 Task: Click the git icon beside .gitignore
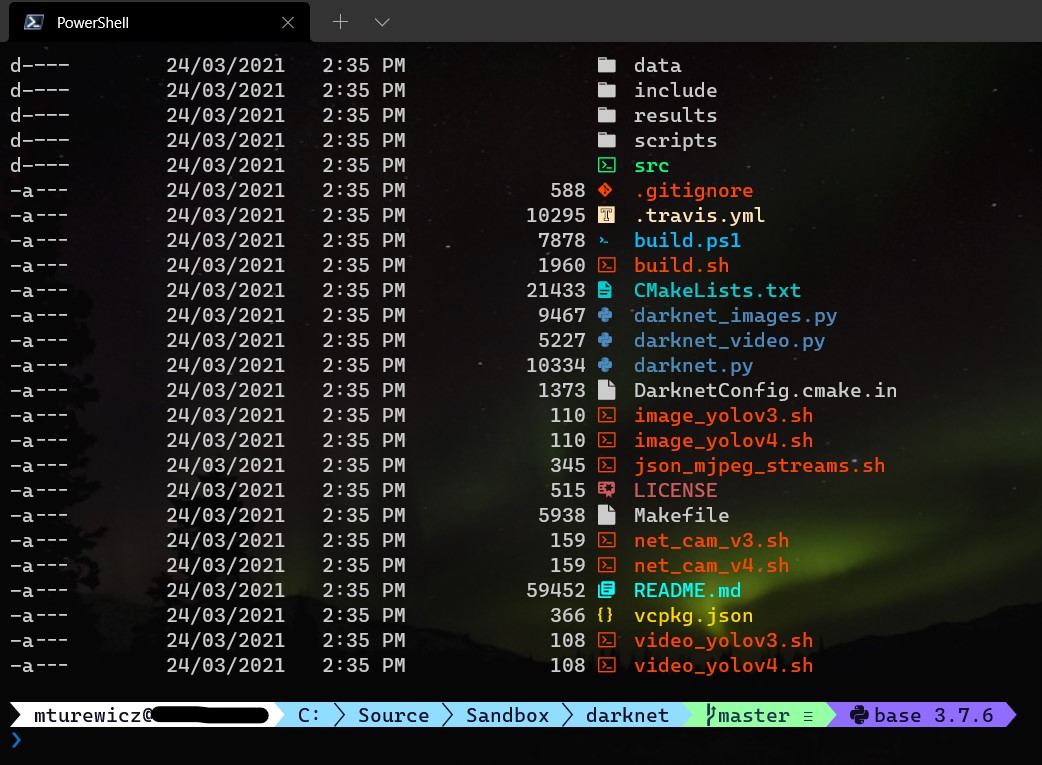click(605, 190)
